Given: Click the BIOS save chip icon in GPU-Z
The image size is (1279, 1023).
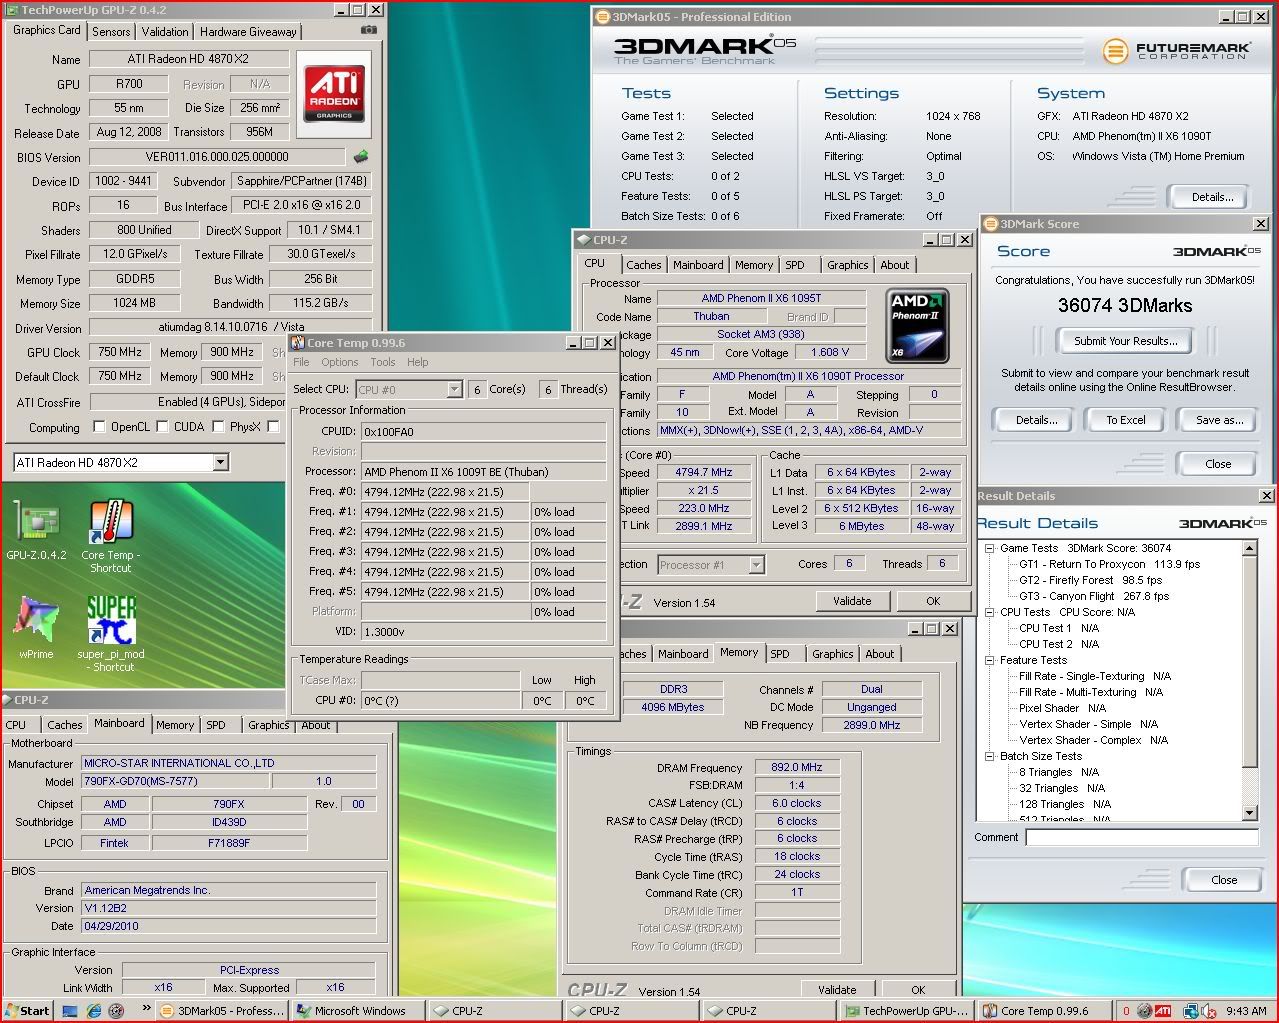Looking at the screenshot, I should (361, 156).
